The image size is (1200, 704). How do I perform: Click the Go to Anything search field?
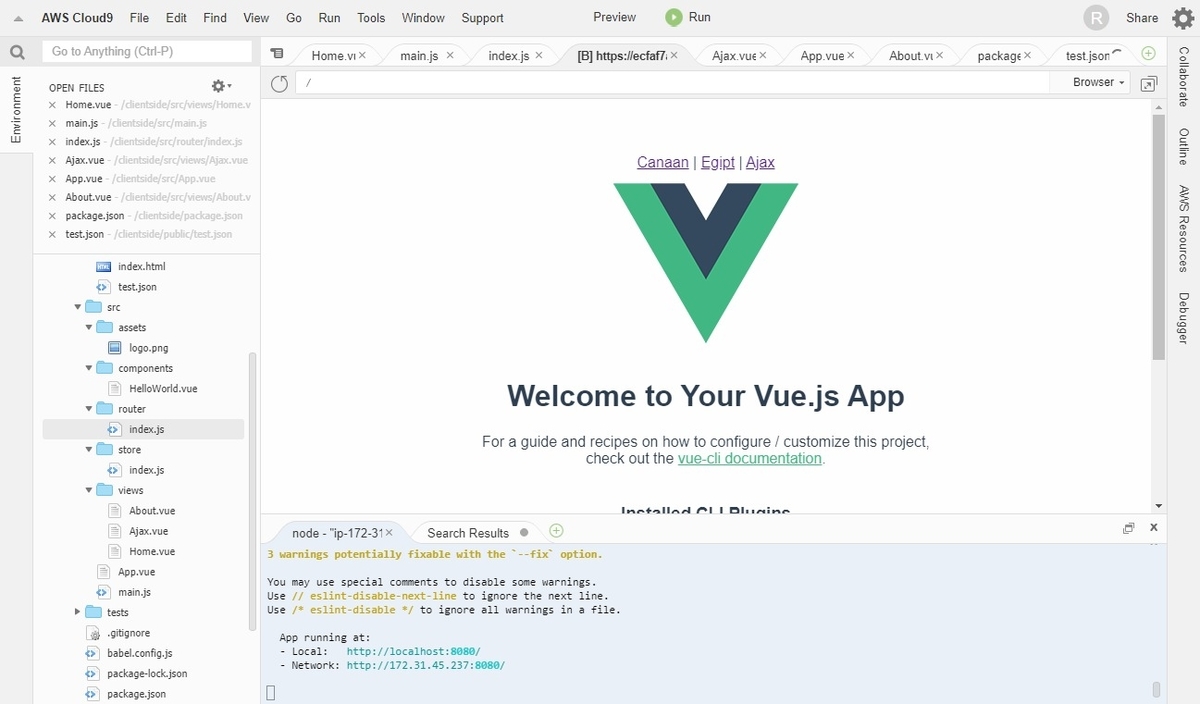(147, 51)
